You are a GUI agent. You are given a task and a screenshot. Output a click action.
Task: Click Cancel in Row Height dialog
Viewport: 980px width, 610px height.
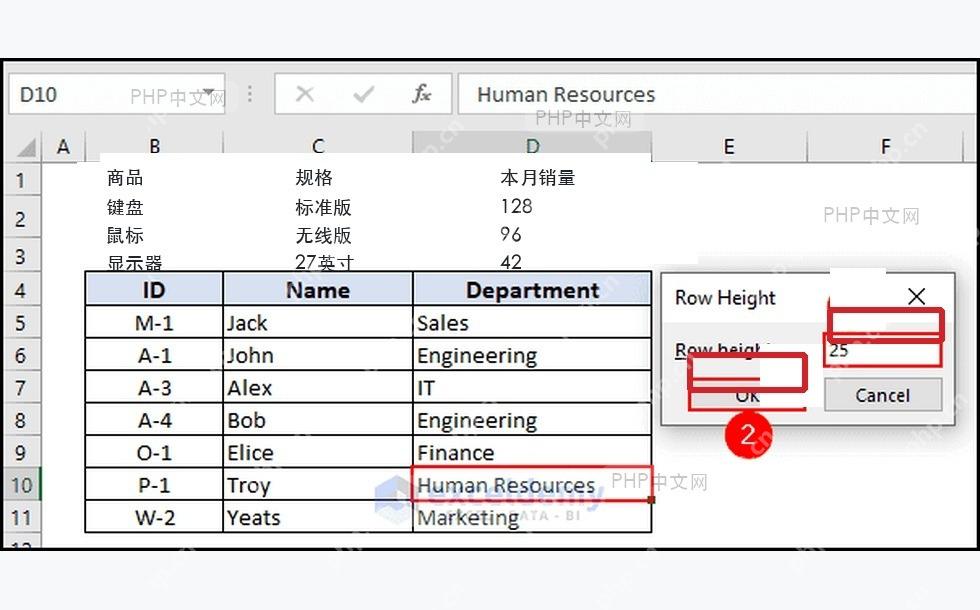(x=882, y=395)
